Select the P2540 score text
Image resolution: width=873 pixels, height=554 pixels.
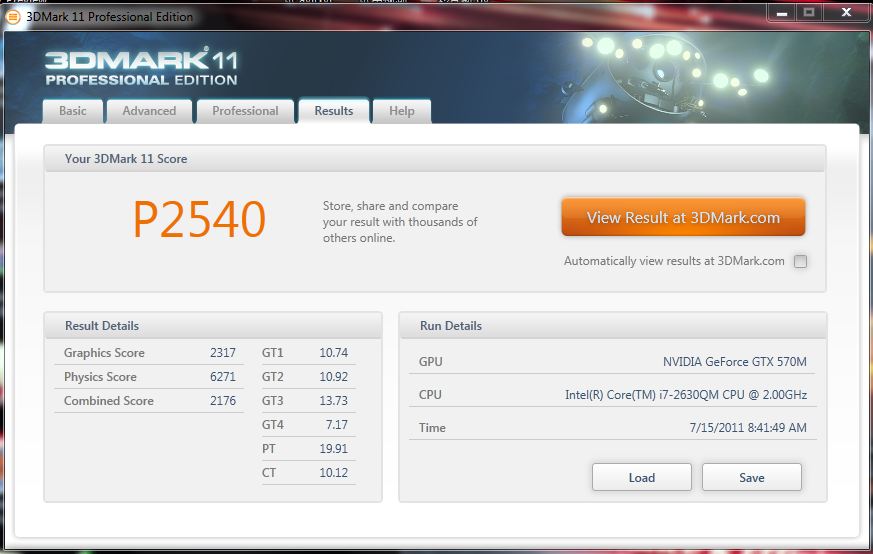(199, 219)
